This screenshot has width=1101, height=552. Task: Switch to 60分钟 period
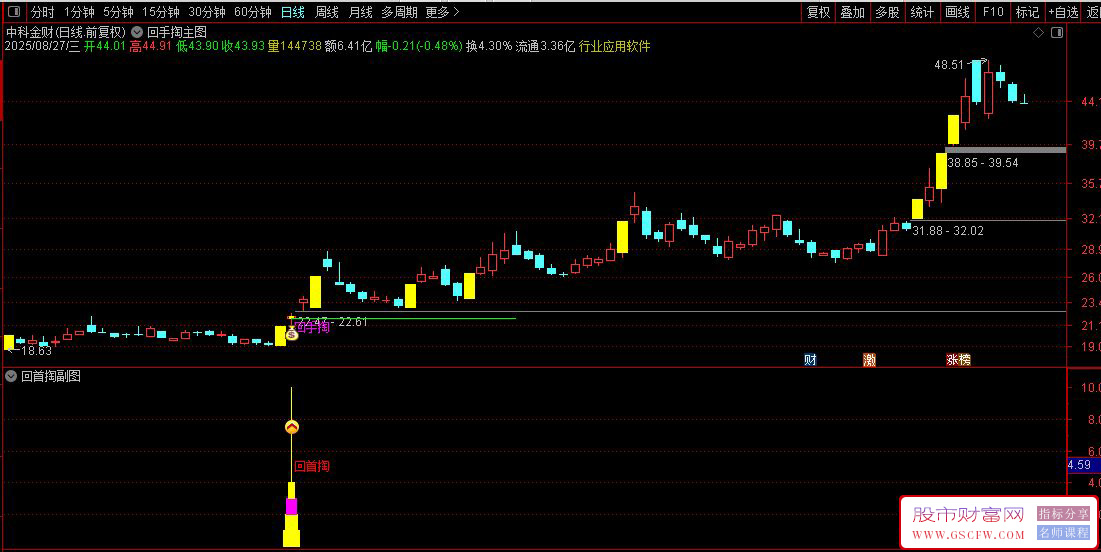253,12
